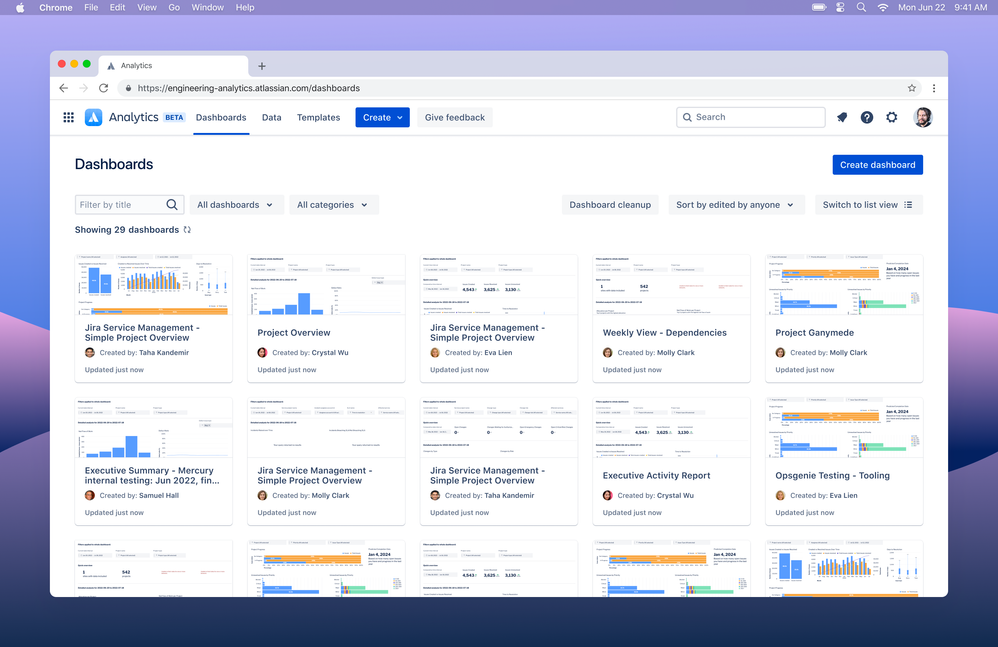Click the Wi-Fi status icon
The width and height of the screenshot is (998, 647).
point(883,8)
